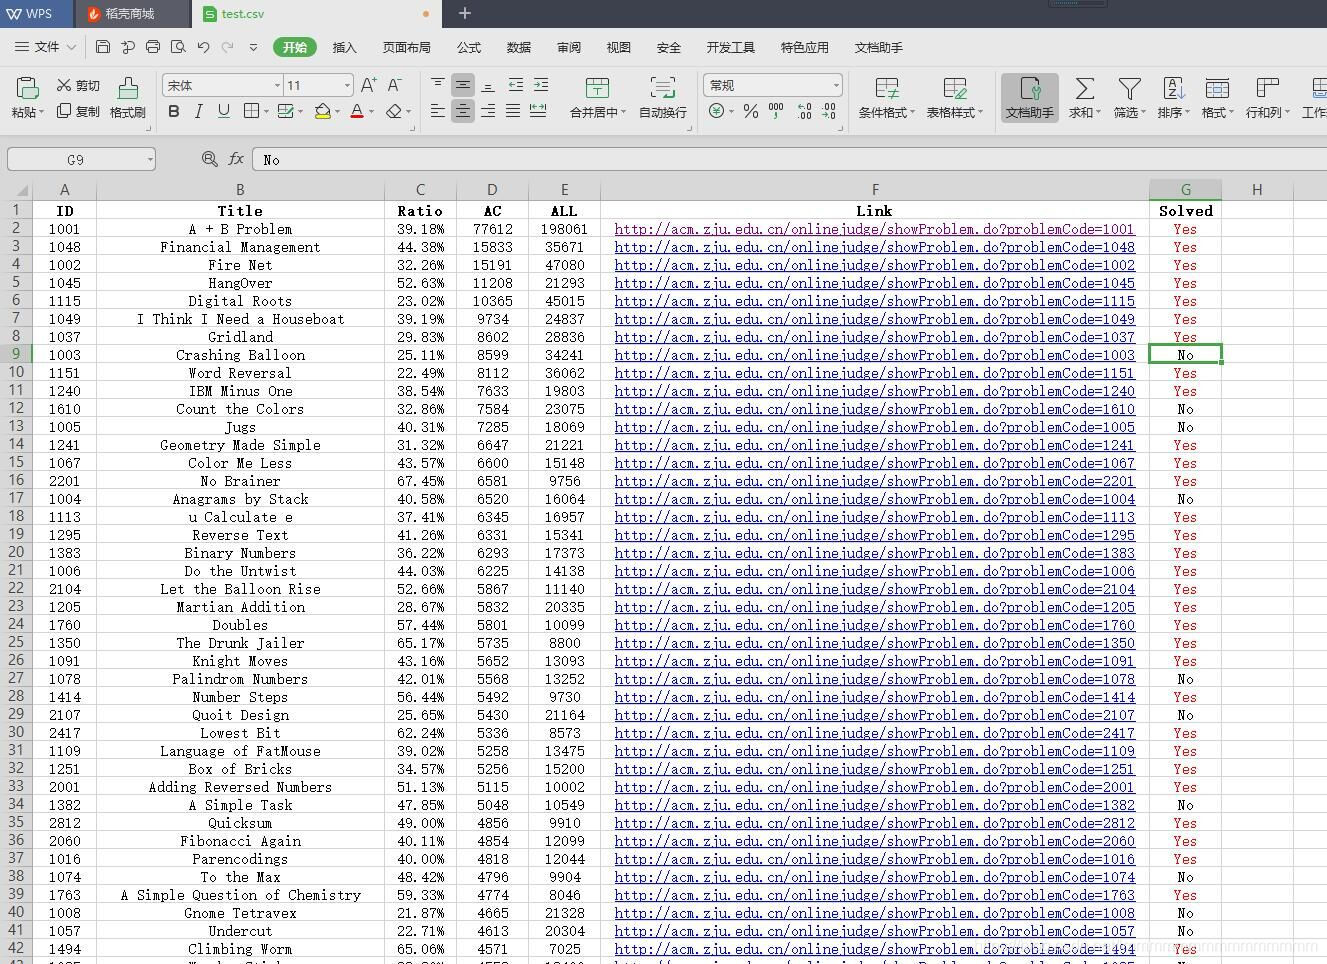
Task: Click the increase indent icon
Action: click(x=541, y=84)
